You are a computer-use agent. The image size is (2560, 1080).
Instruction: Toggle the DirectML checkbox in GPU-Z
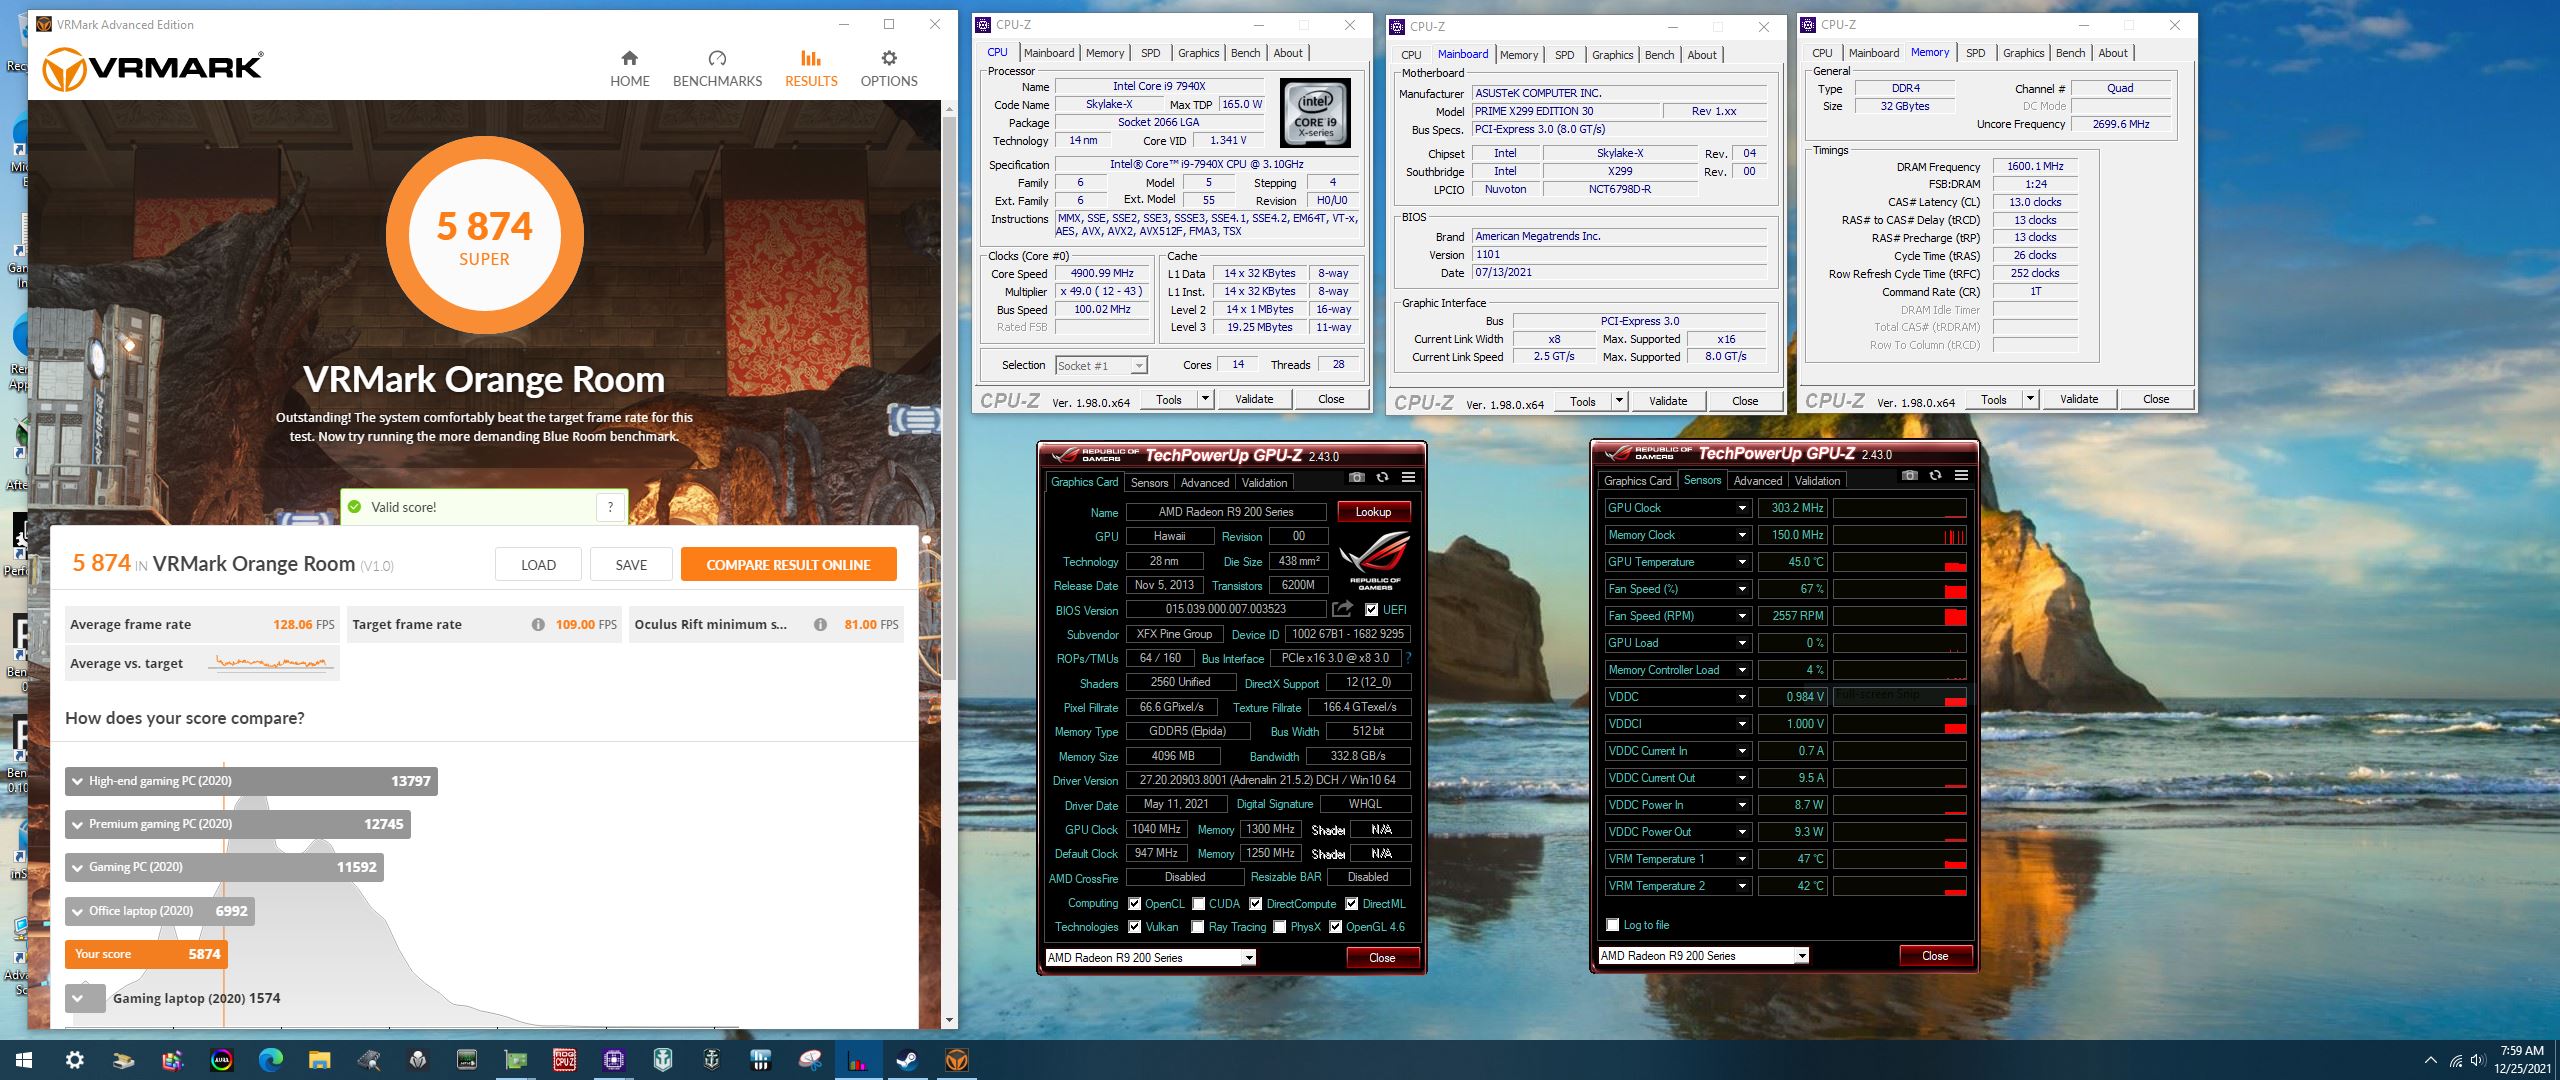coord(1351,903)
